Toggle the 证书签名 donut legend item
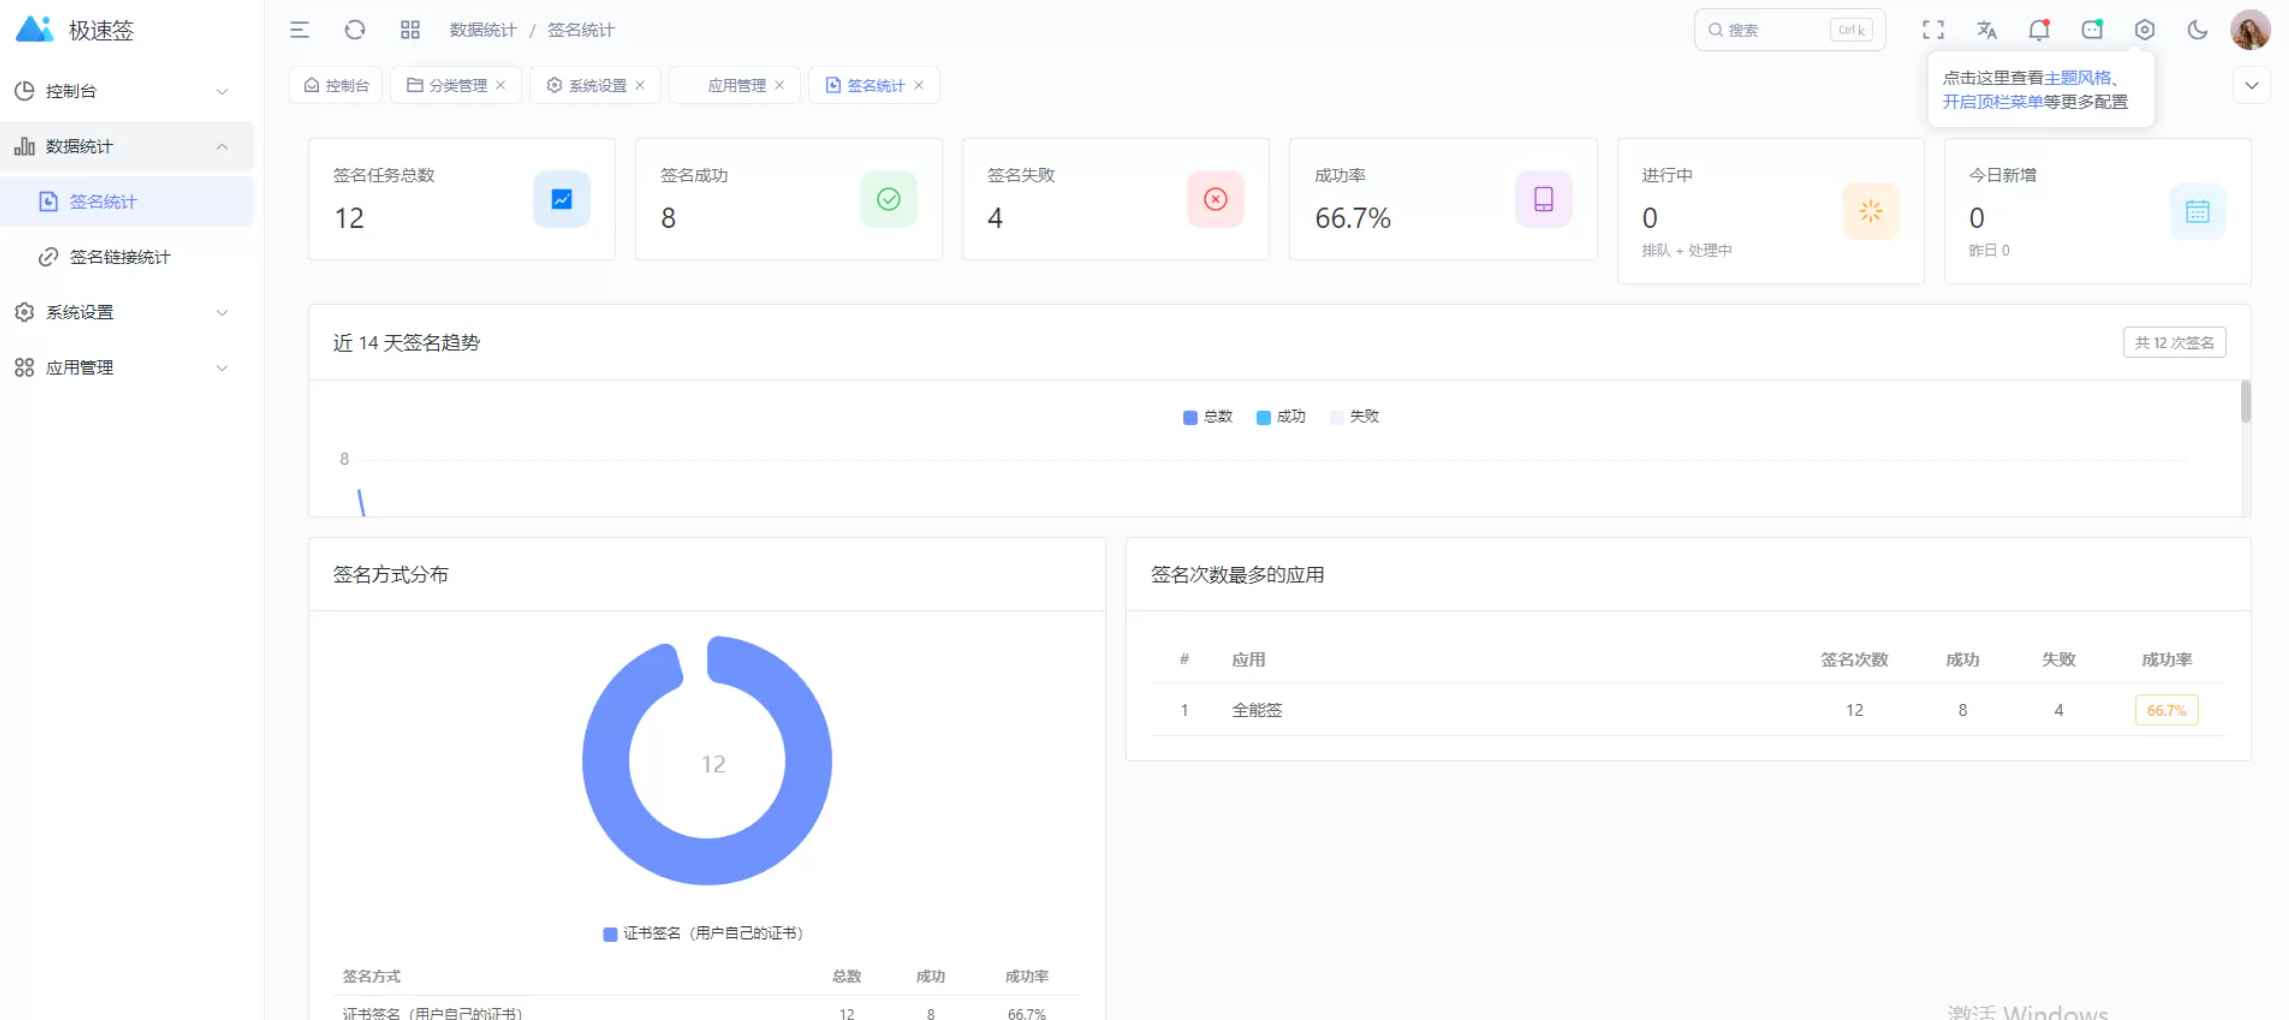Image resolution: width=2289 pixels, height=1020 pixels. (x=703, y=933)
